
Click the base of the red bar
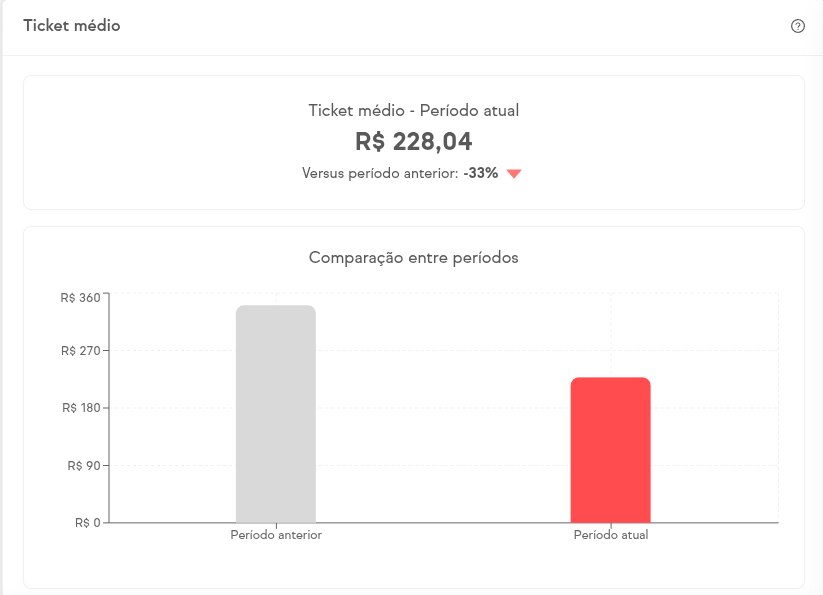tap(610, 519)
